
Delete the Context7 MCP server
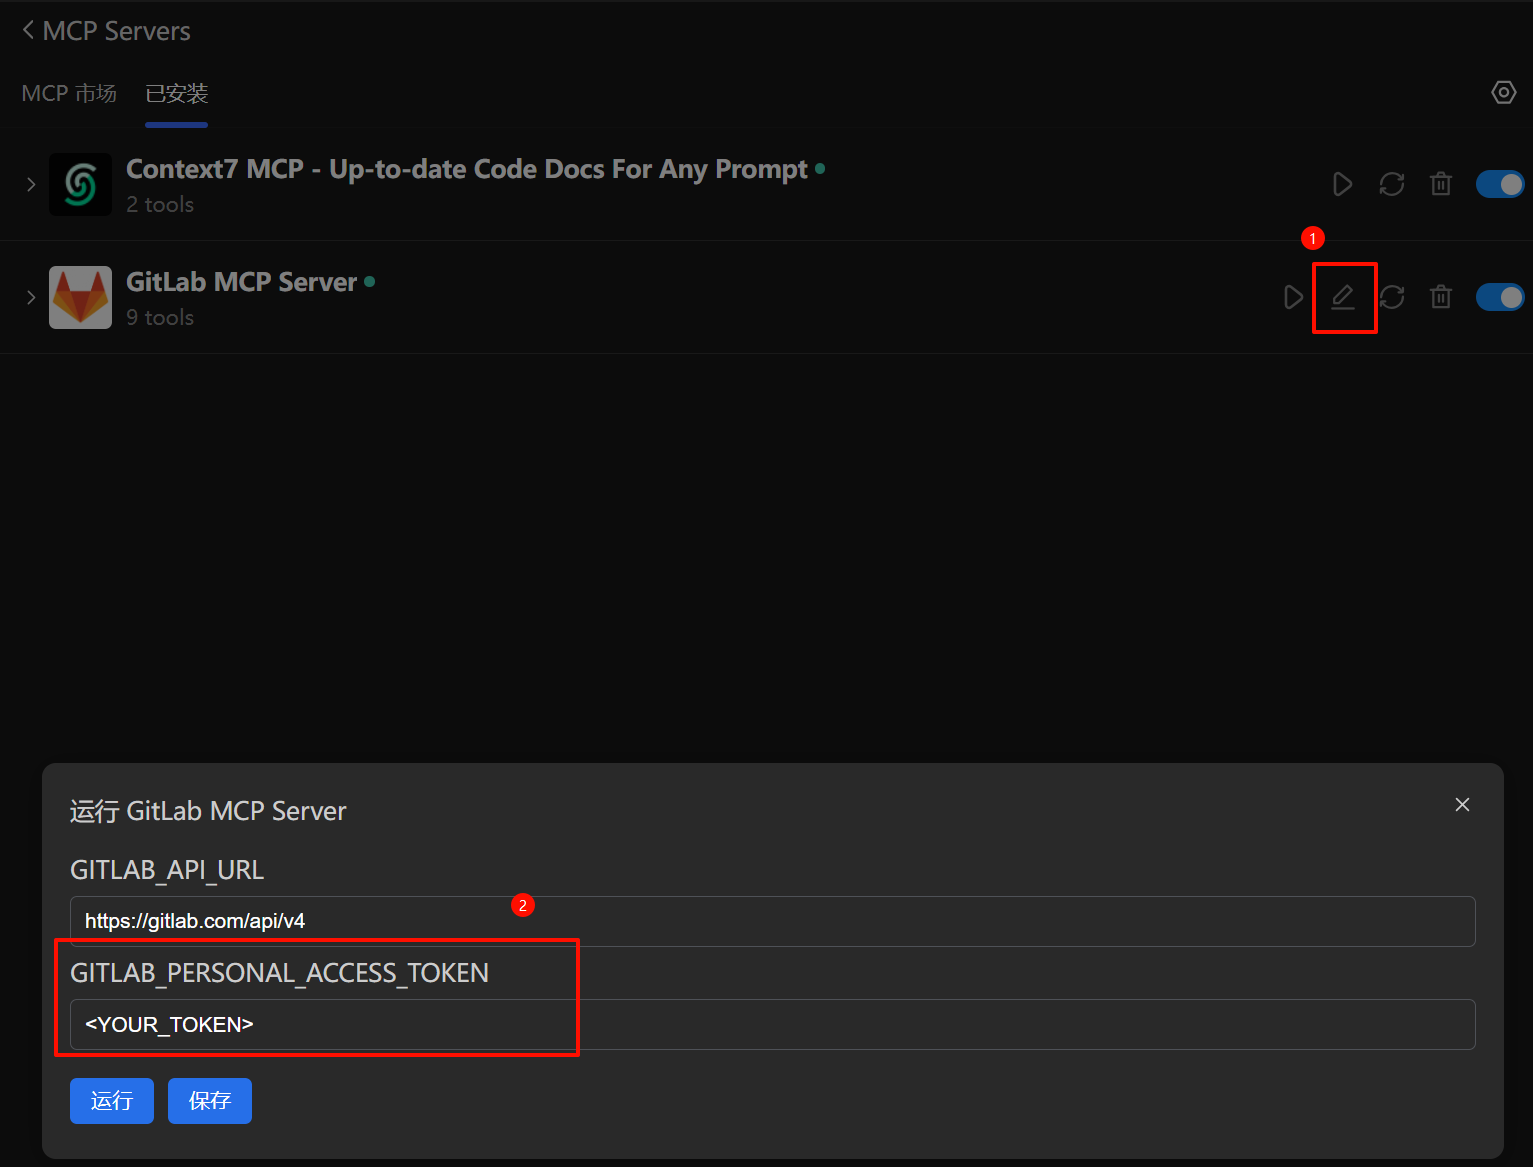coord(1440,185)
